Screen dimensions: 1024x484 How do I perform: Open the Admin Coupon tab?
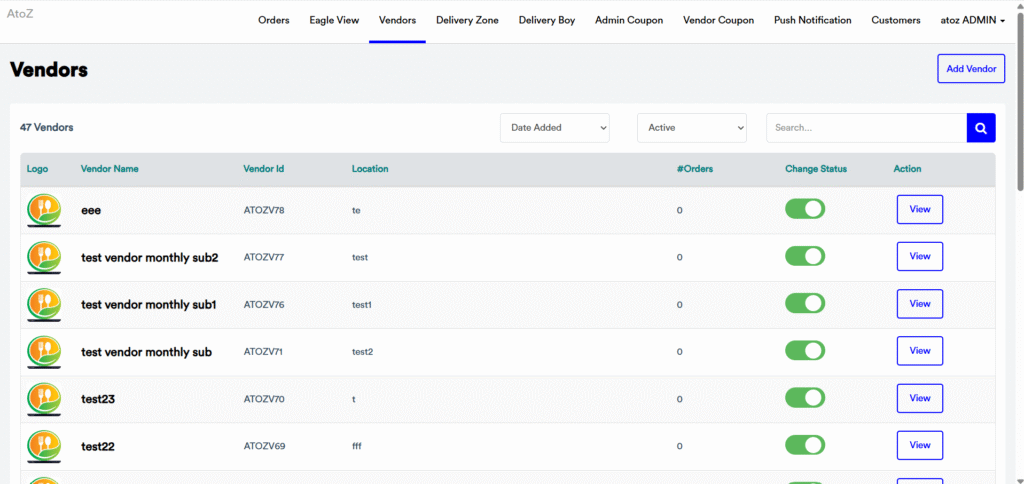[x=629, y=20]
